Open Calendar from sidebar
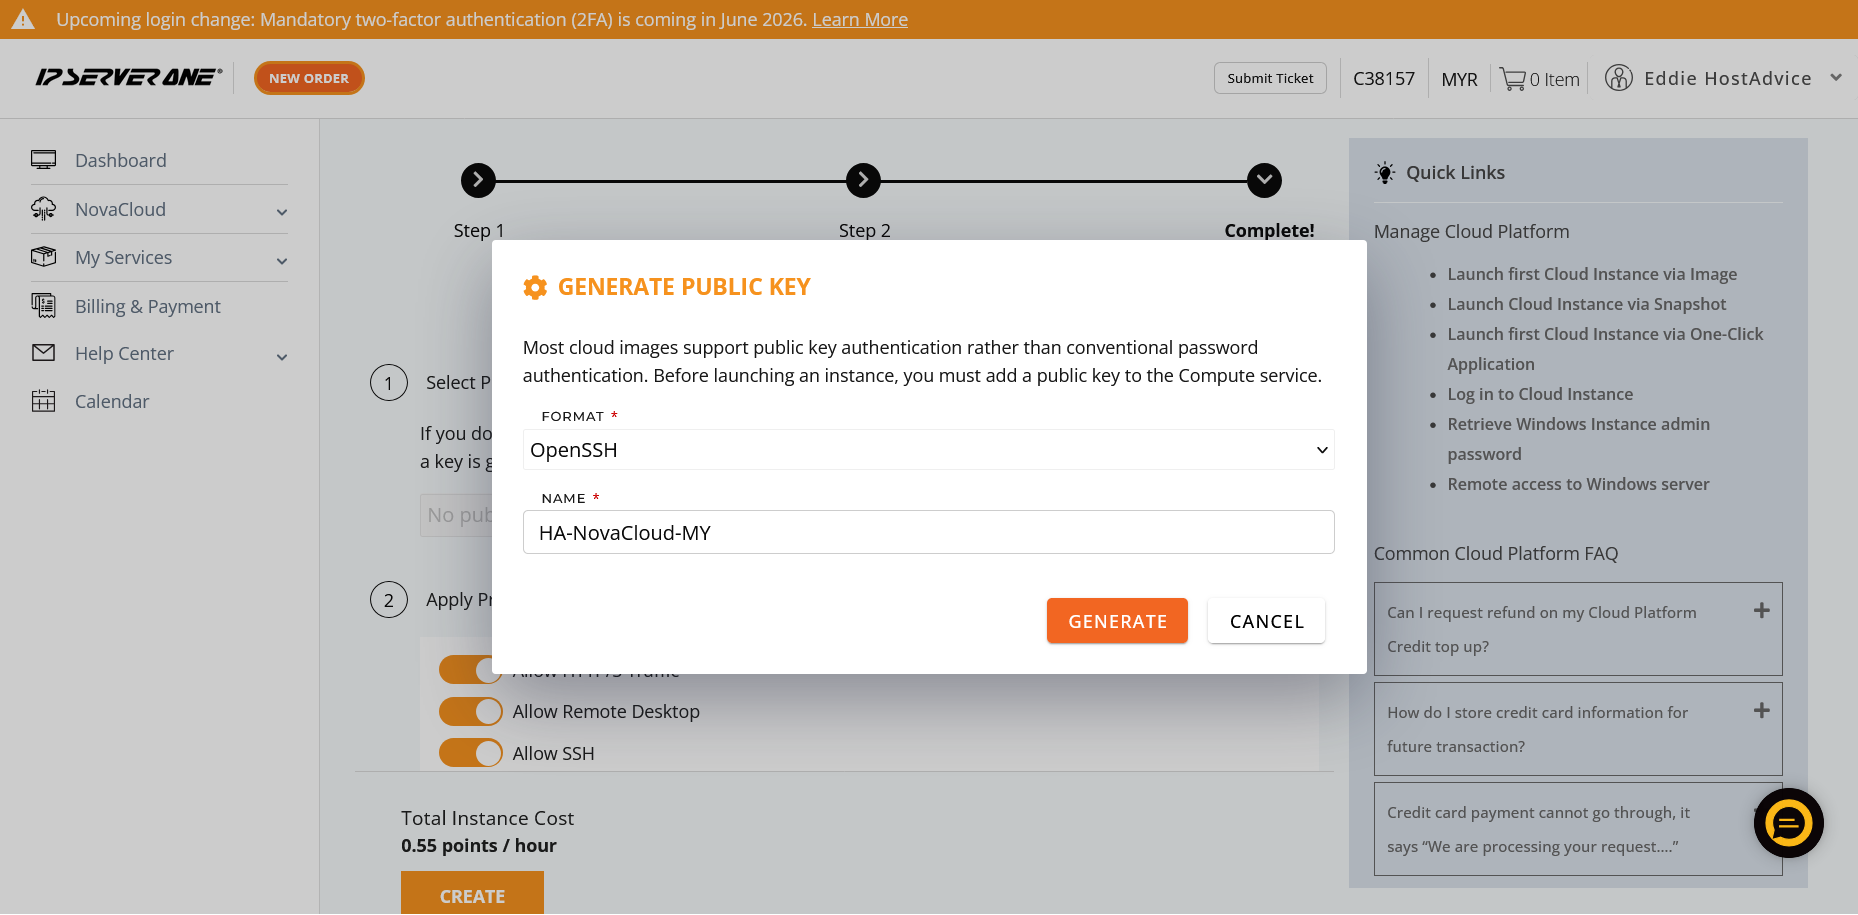This screenshot has width=1858, height=915. point(112,401)
